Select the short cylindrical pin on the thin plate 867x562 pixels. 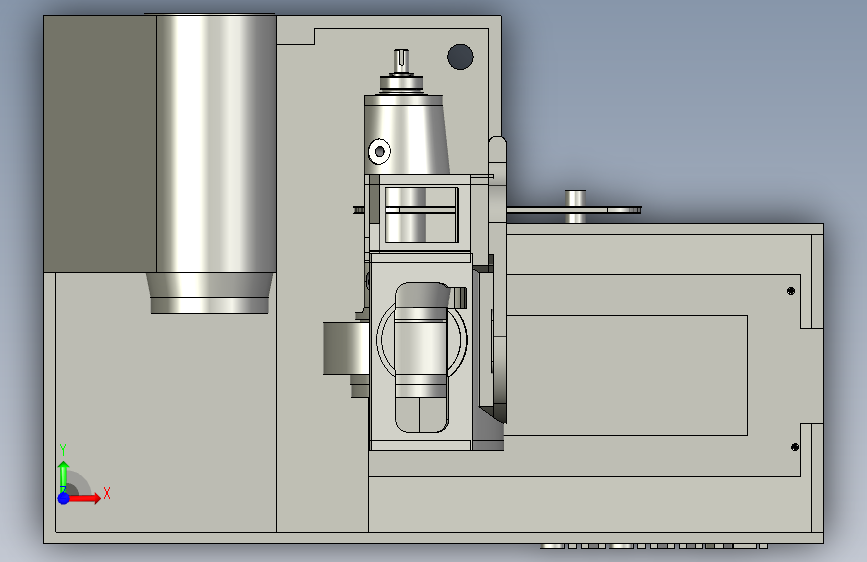pyautogui.click(x=575, y=206)
